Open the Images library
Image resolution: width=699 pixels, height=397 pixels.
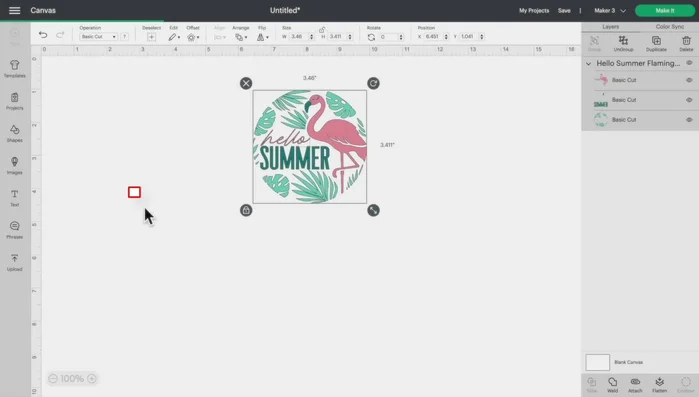click(14, 165)
